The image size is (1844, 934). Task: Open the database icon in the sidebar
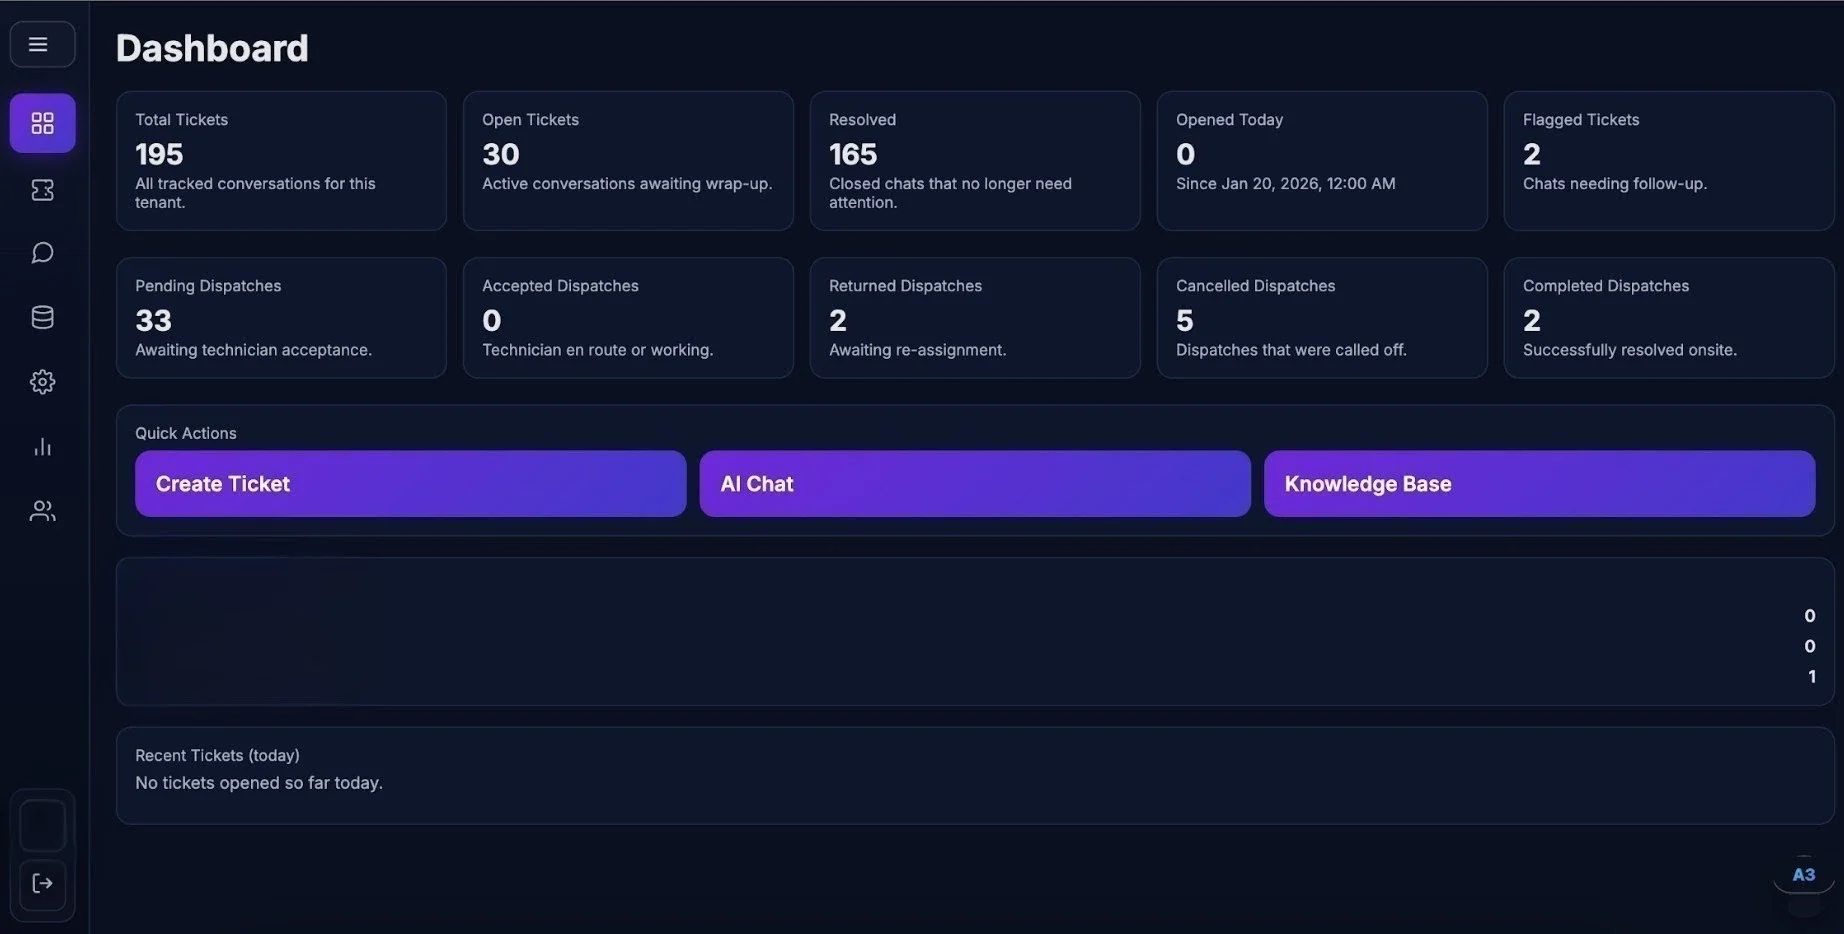(42, 316)
